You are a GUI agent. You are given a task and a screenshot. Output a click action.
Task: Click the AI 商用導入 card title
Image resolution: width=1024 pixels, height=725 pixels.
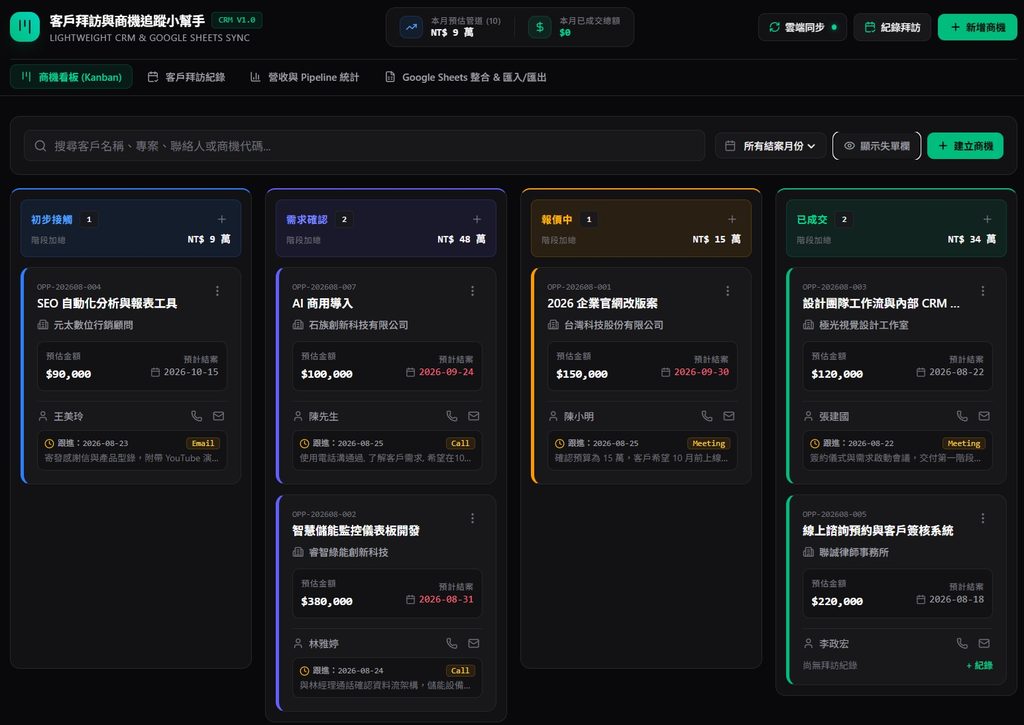pos(323,303)
